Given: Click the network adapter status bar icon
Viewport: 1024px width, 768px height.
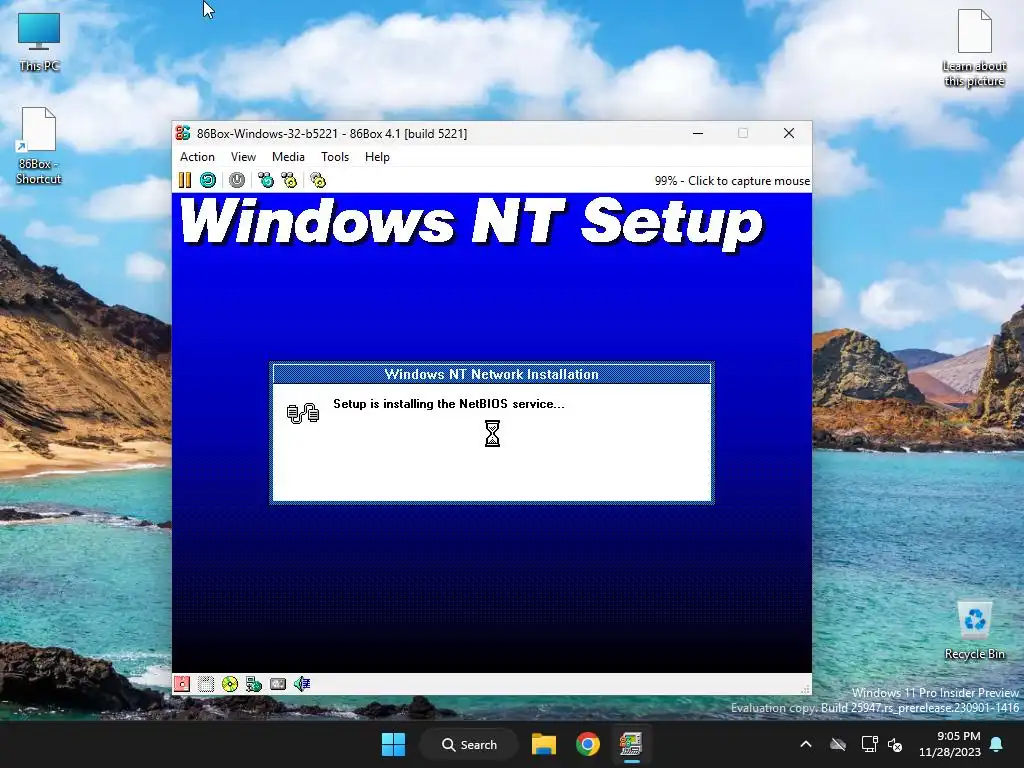Looking at the screenshot, I should pyautogui.click(x=254, y=684).
